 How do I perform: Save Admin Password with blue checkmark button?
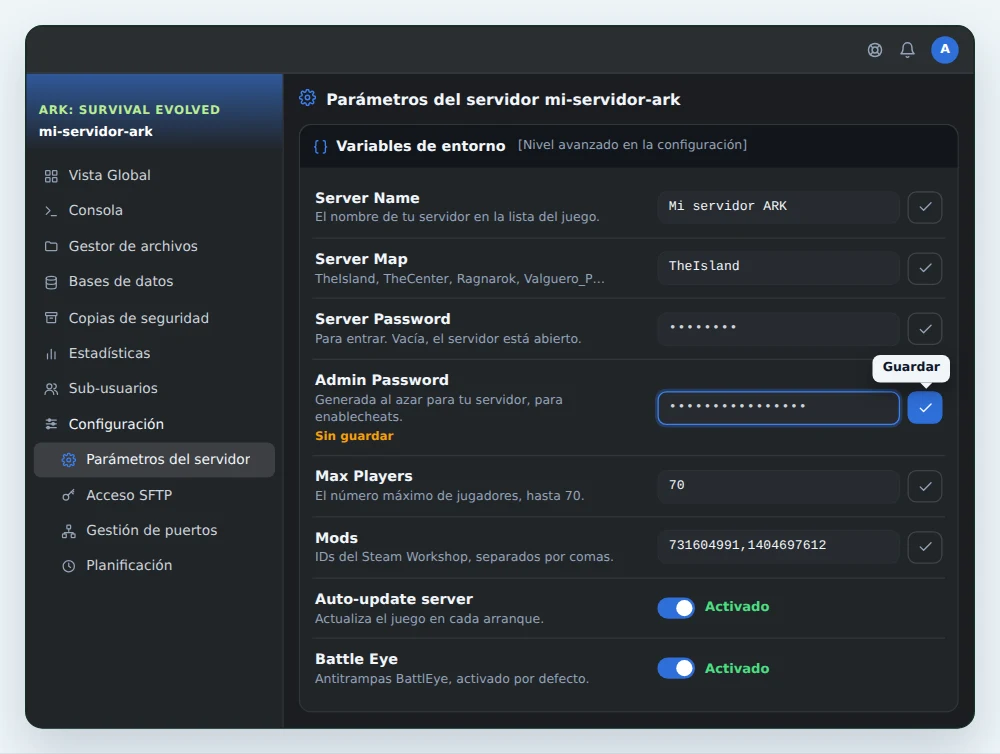925,408
